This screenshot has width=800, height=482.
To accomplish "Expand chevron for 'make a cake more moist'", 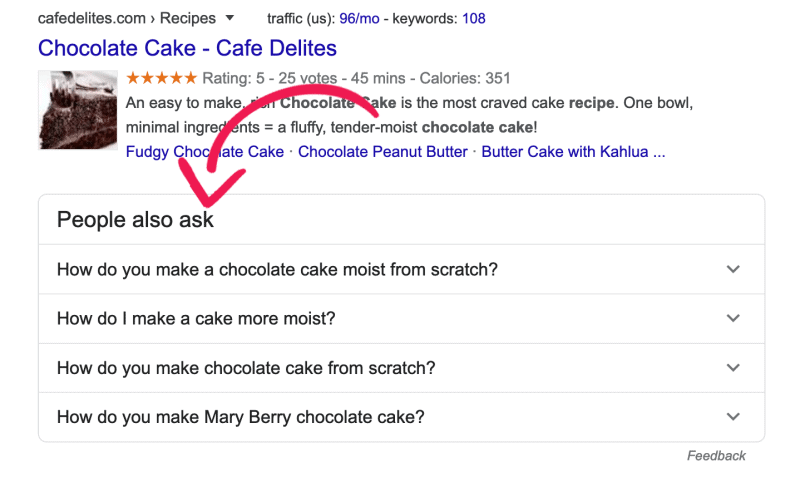I will tap(733, 318).
